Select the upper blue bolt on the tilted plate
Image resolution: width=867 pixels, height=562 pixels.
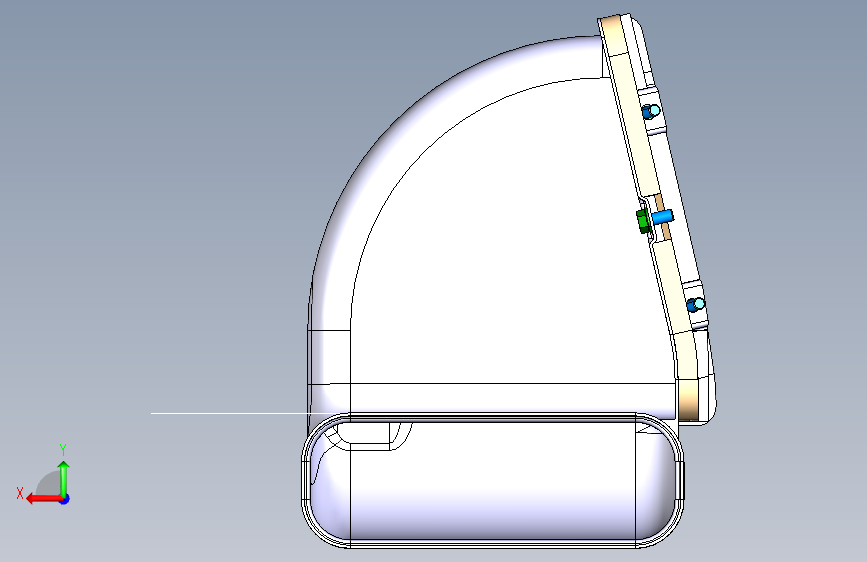pos(651,111)
